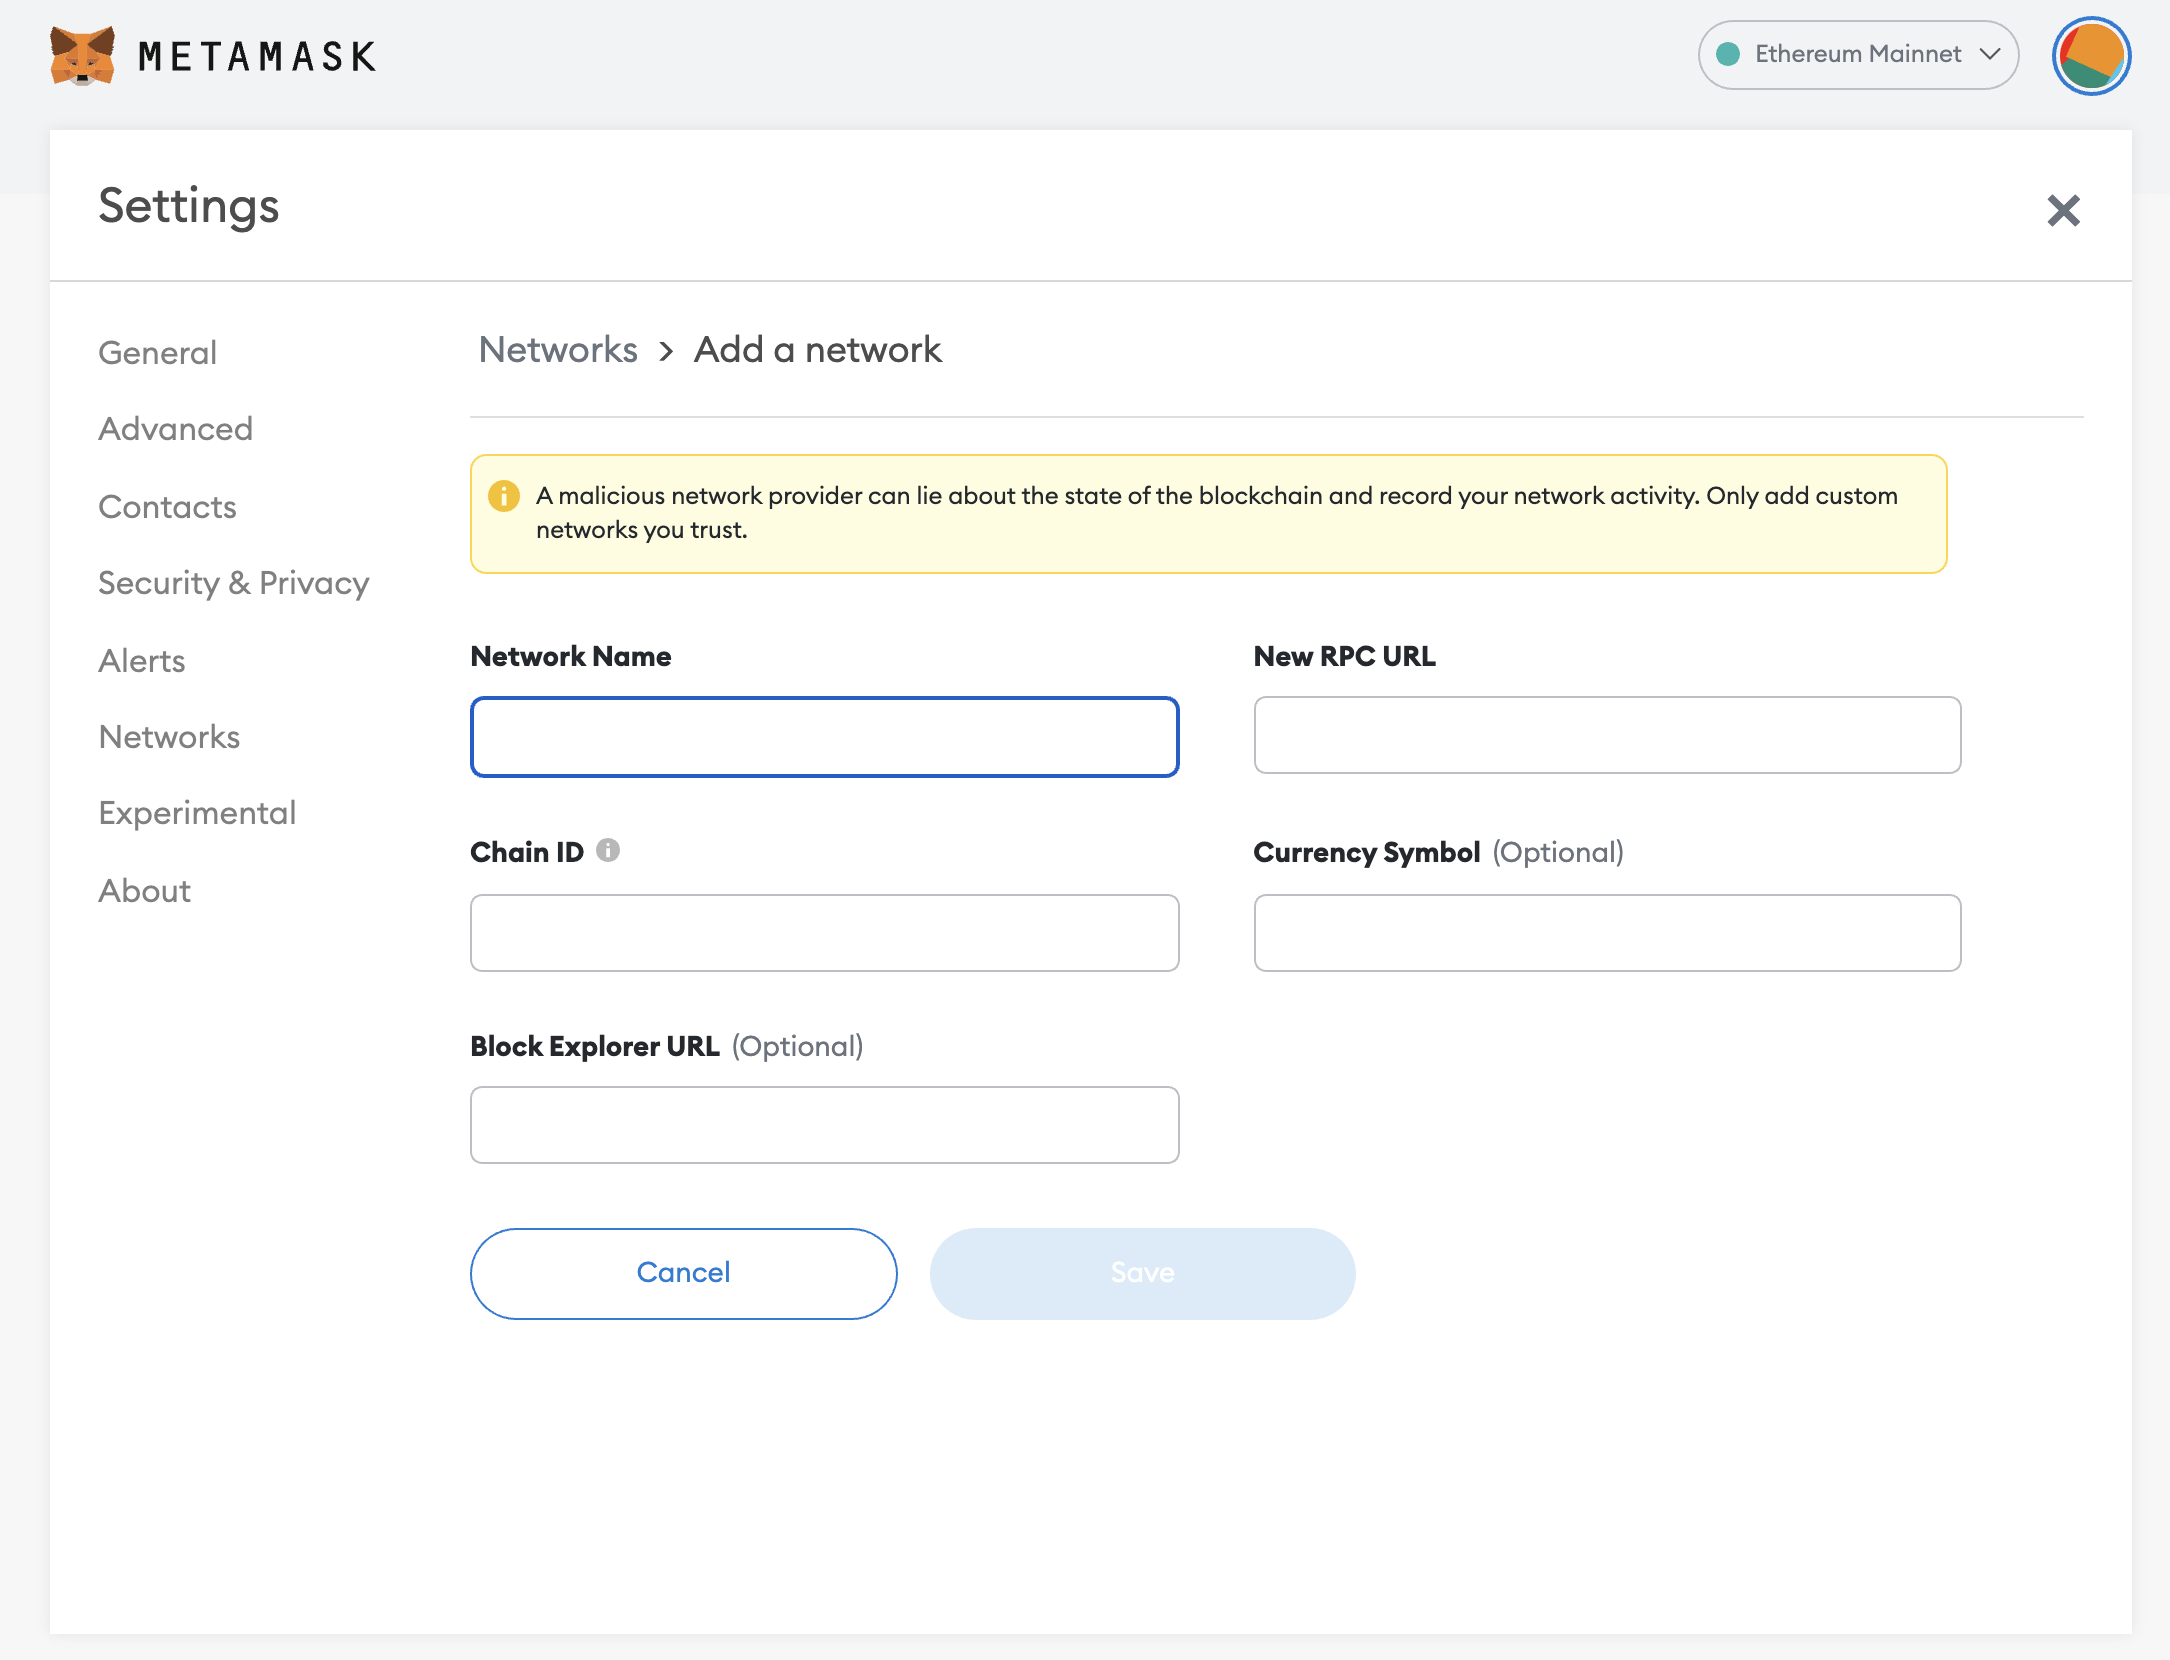Click the Cancel button

point(683,1273)
